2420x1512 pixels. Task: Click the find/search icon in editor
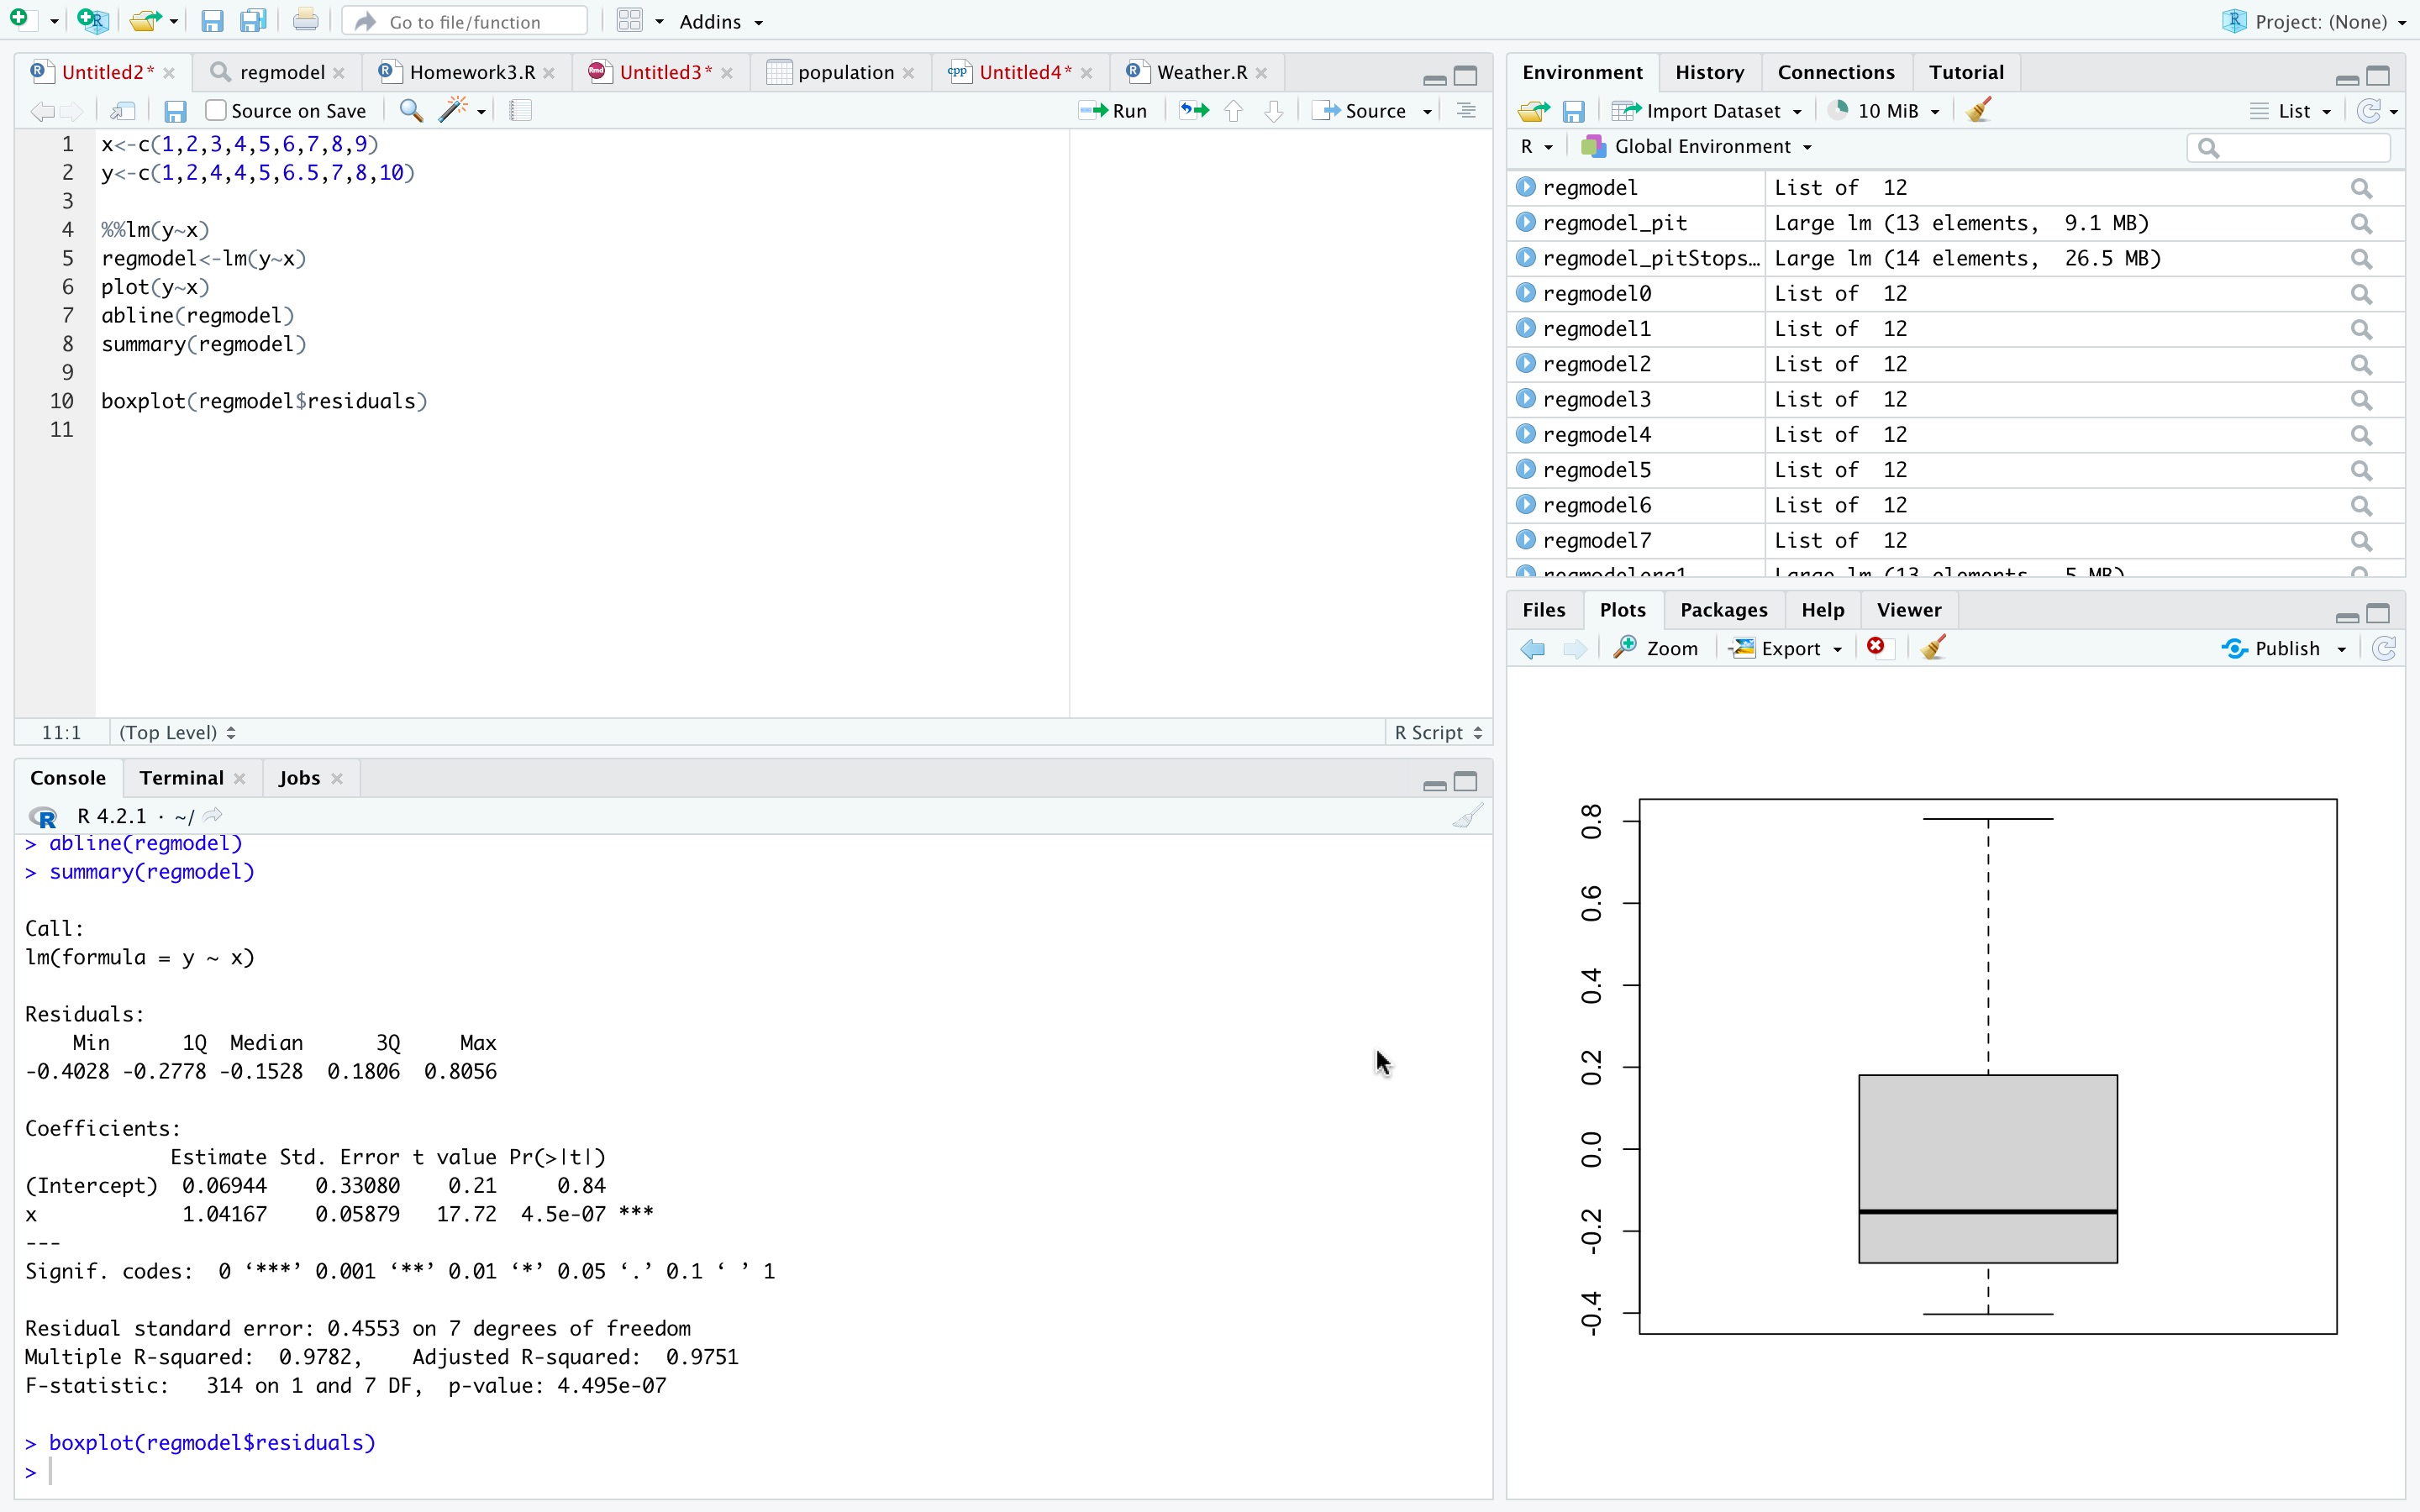[409, 110]
